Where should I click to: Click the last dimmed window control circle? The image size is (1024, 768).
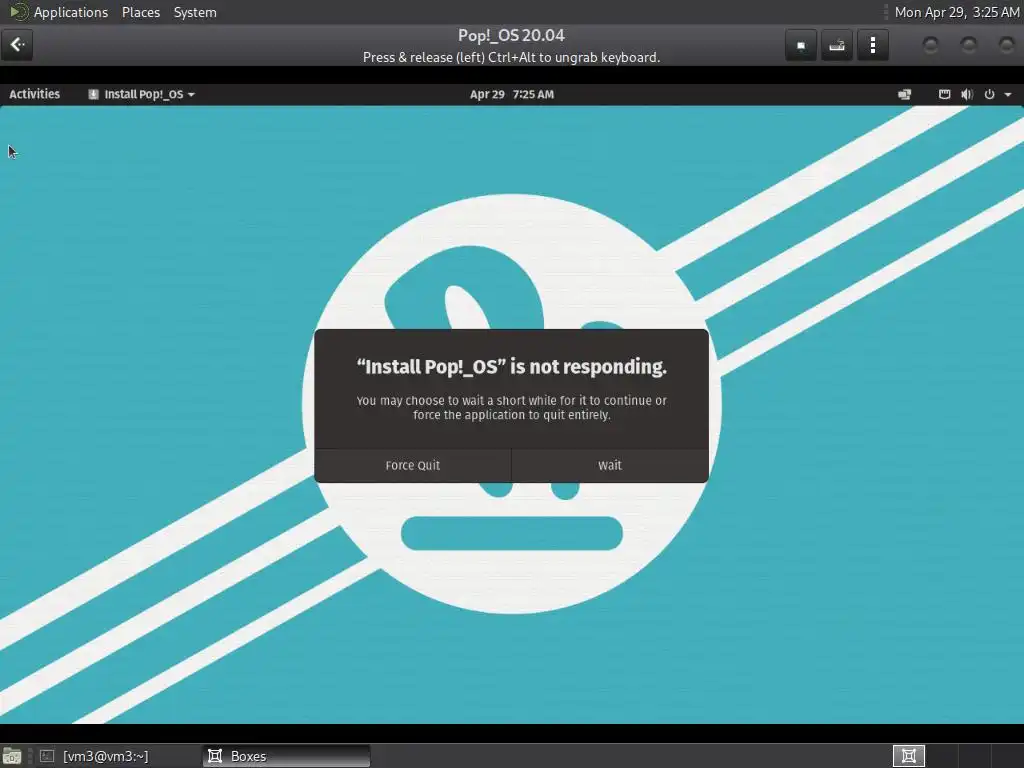click(1006, 45)
